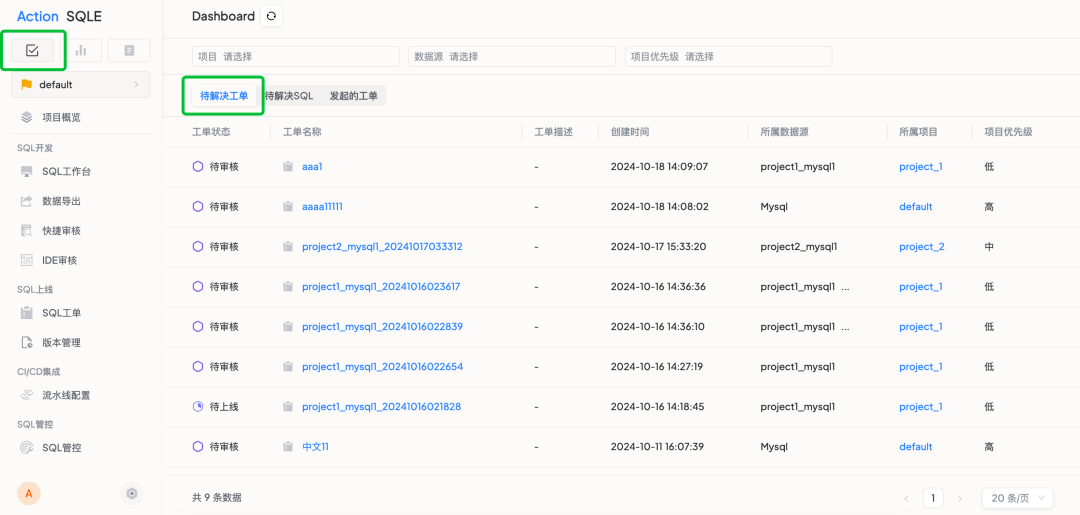Open the 数据源 filter dropdown
This screenshot has height=515, width=1080.
point(512,56)
